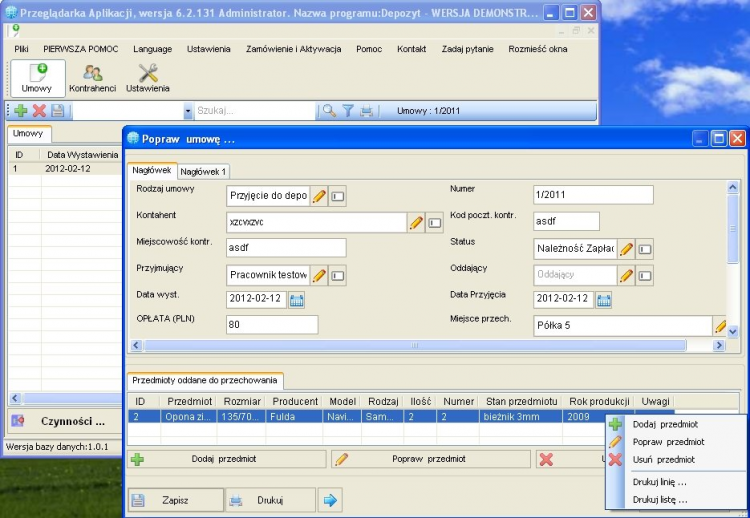Click right arrow of form horizontal scrollbar
Viewport: 750px width, 518px height.
point(718,345)
